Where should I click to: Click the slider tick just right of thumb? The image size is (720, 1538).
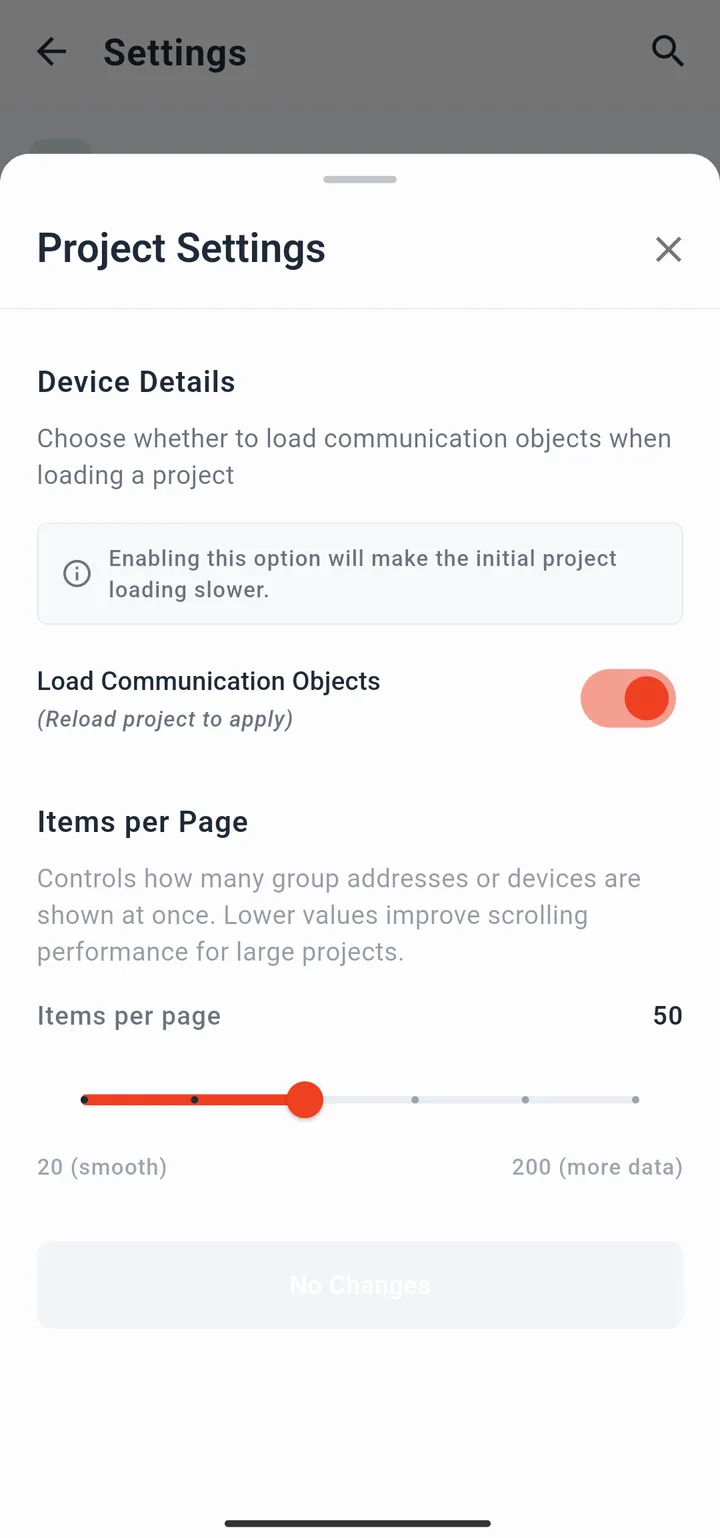pos(415,1100)
